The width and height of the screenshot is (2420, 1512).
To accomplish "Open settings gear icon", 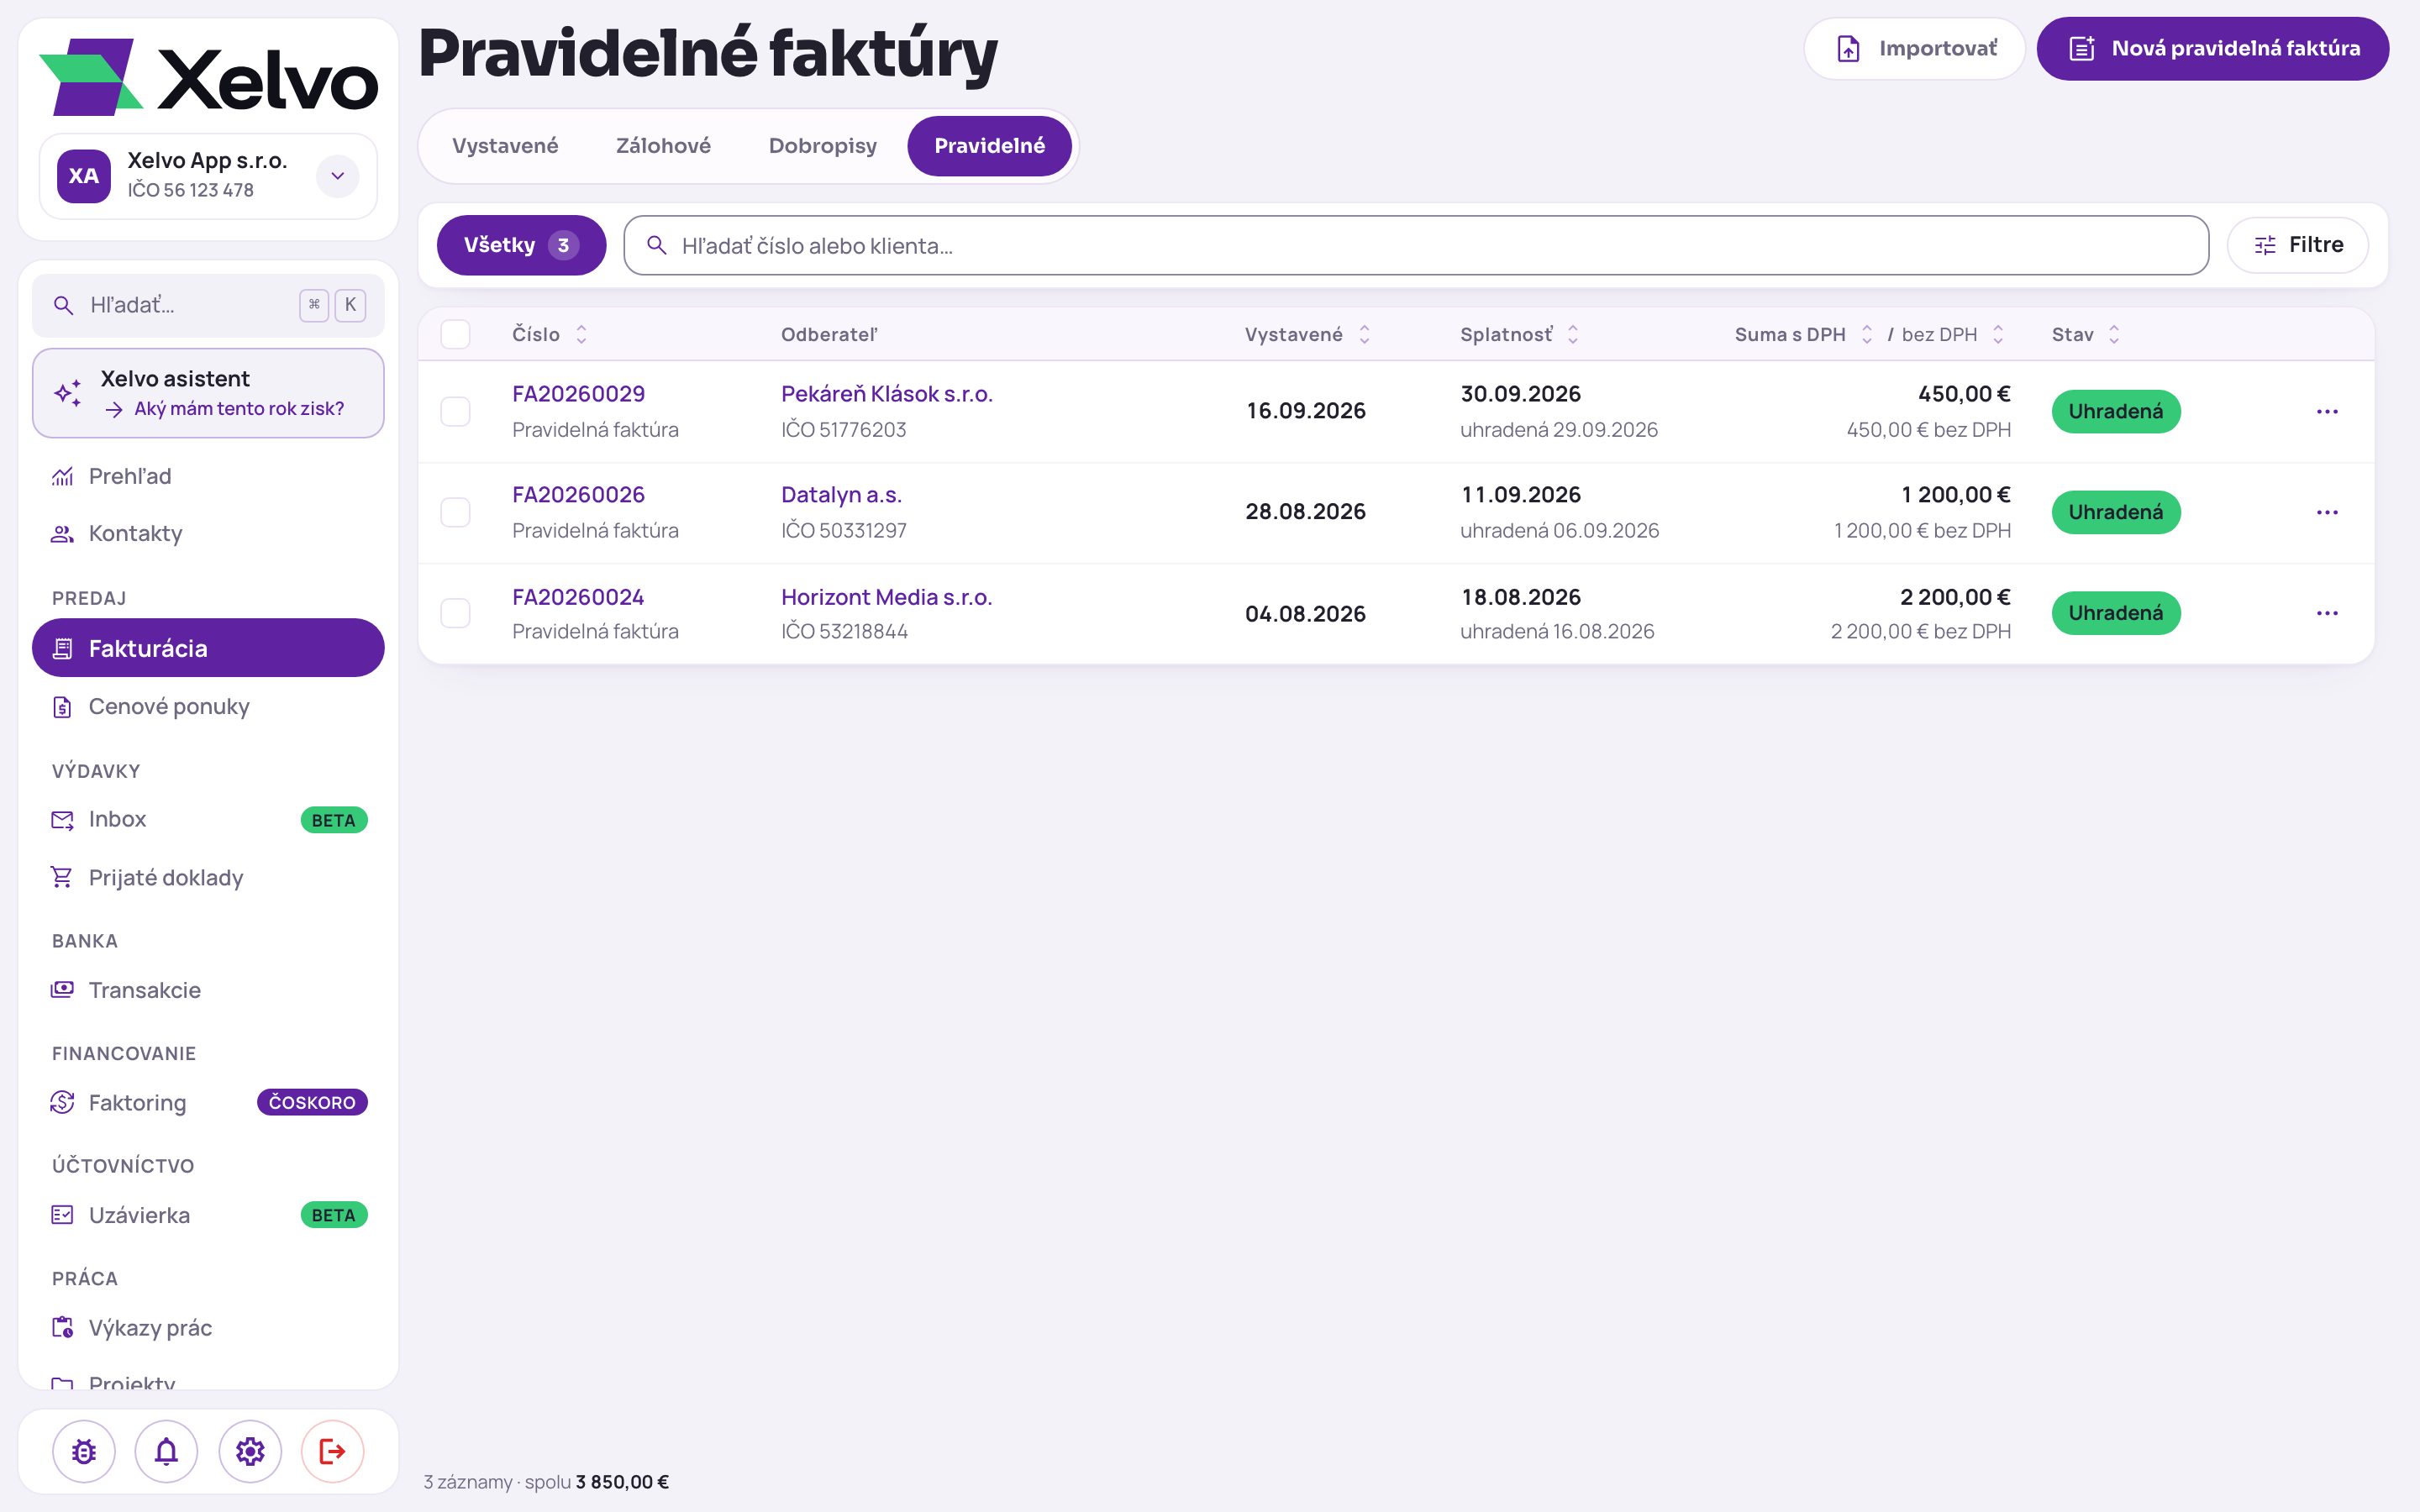I will 250,1451.
